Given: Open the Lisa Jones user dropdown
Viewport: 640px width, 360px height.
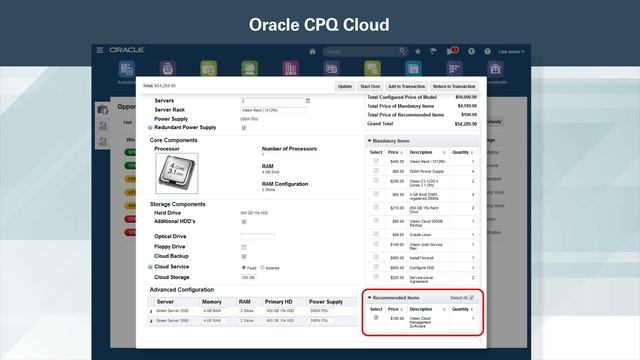Looking at the screenshot, I should coord(511,51).
